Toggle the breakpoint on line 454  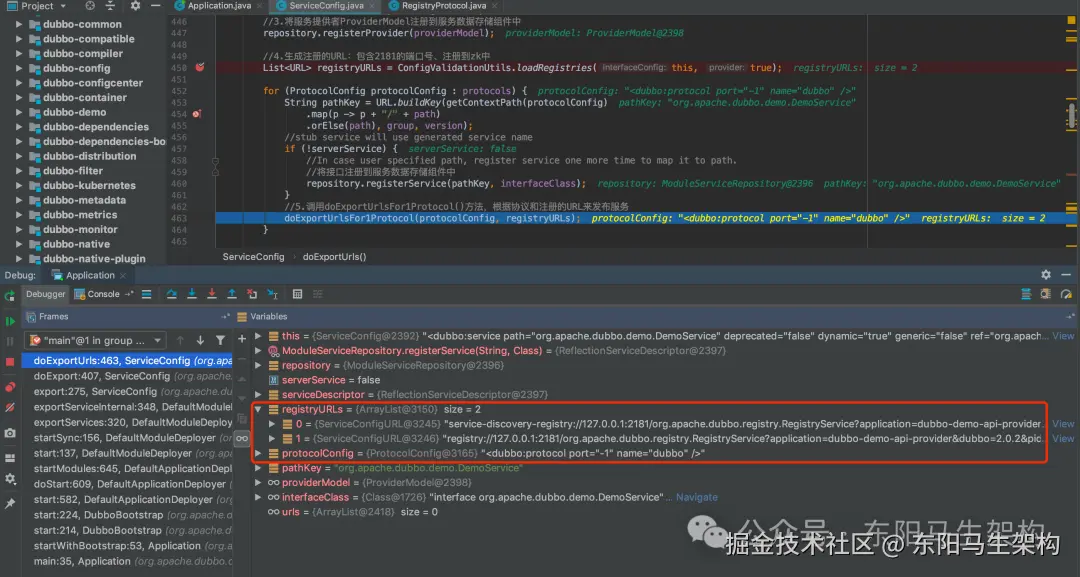click(x=197, y=114)
